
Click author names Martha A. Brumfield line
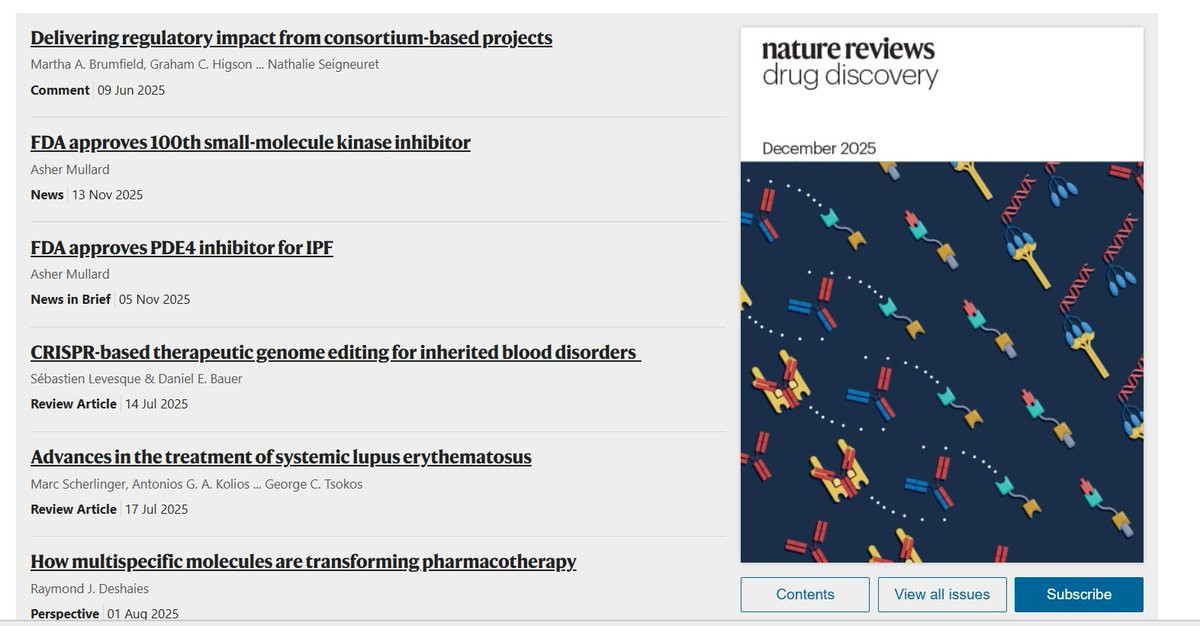click(x=205, y=64)
